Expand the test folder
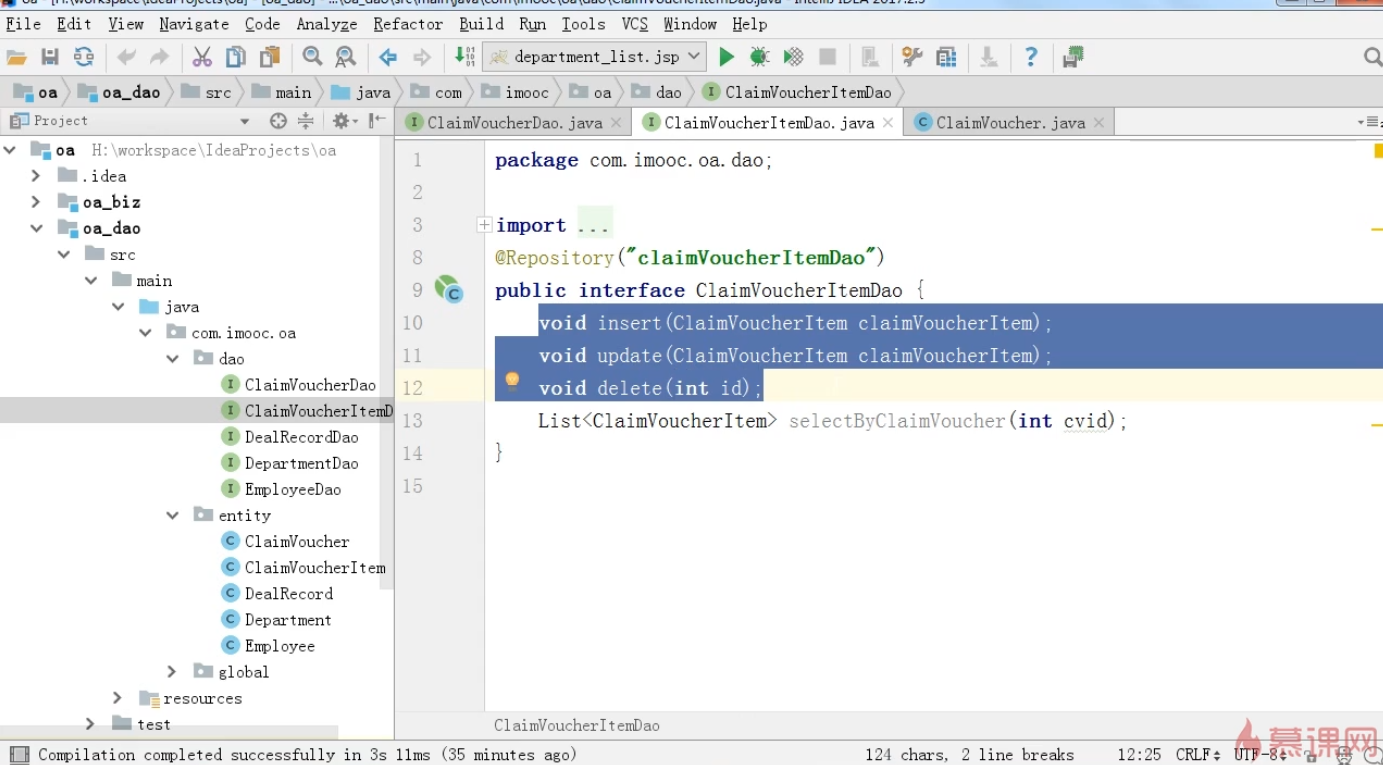The width and height of the screenshot is (1383, 765). pos(90,724)
